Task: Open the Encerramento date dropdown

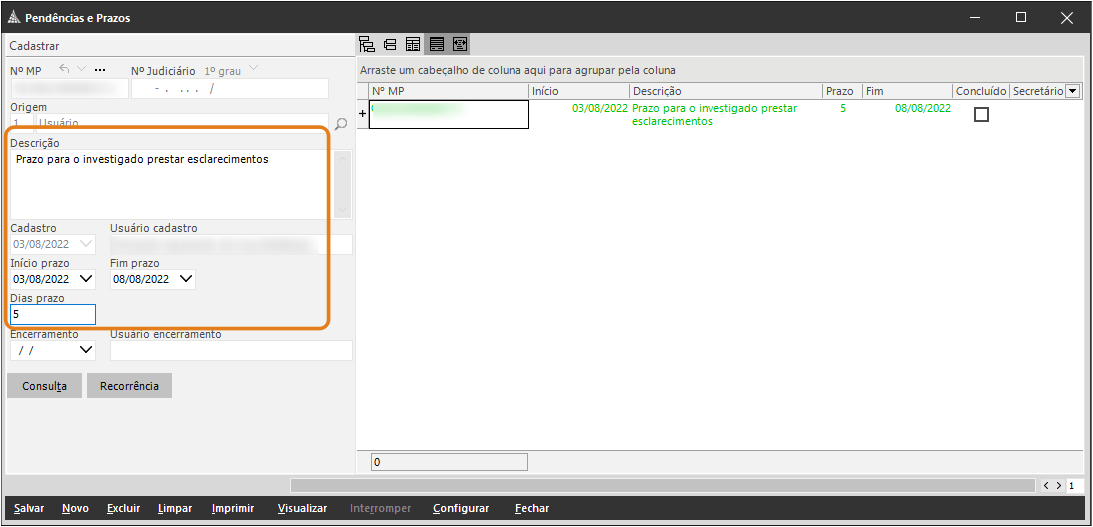Action: tap(86, 350)
